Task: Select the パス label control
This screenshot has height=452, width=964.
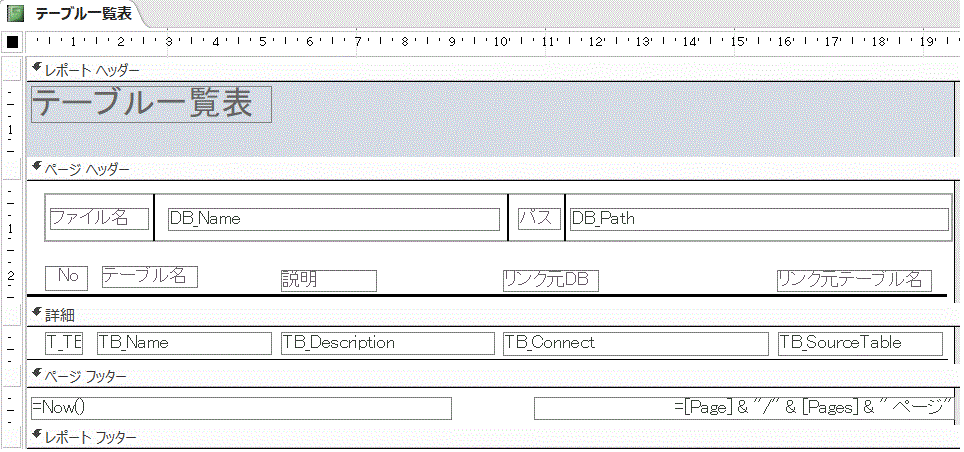Action: click(x=539, y=219)
